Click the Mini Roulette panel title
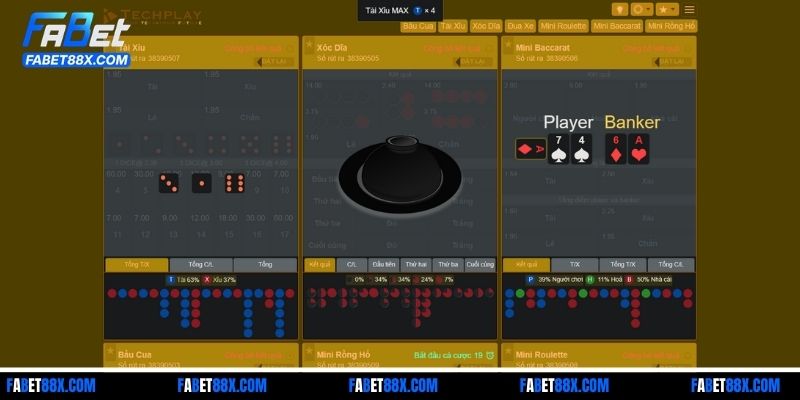 pos(541,355)
